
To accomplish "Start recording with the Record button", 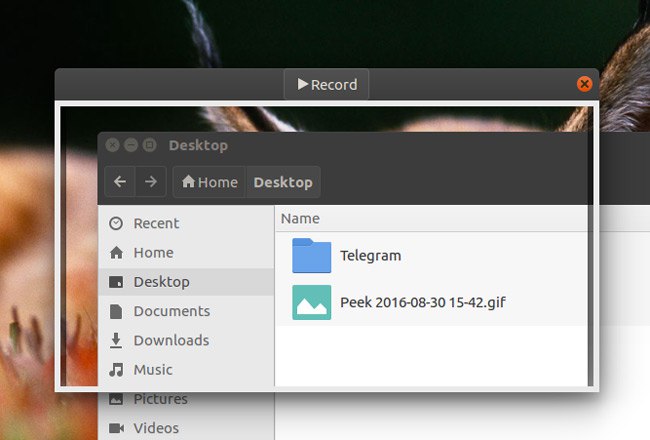I will (327, 85).
